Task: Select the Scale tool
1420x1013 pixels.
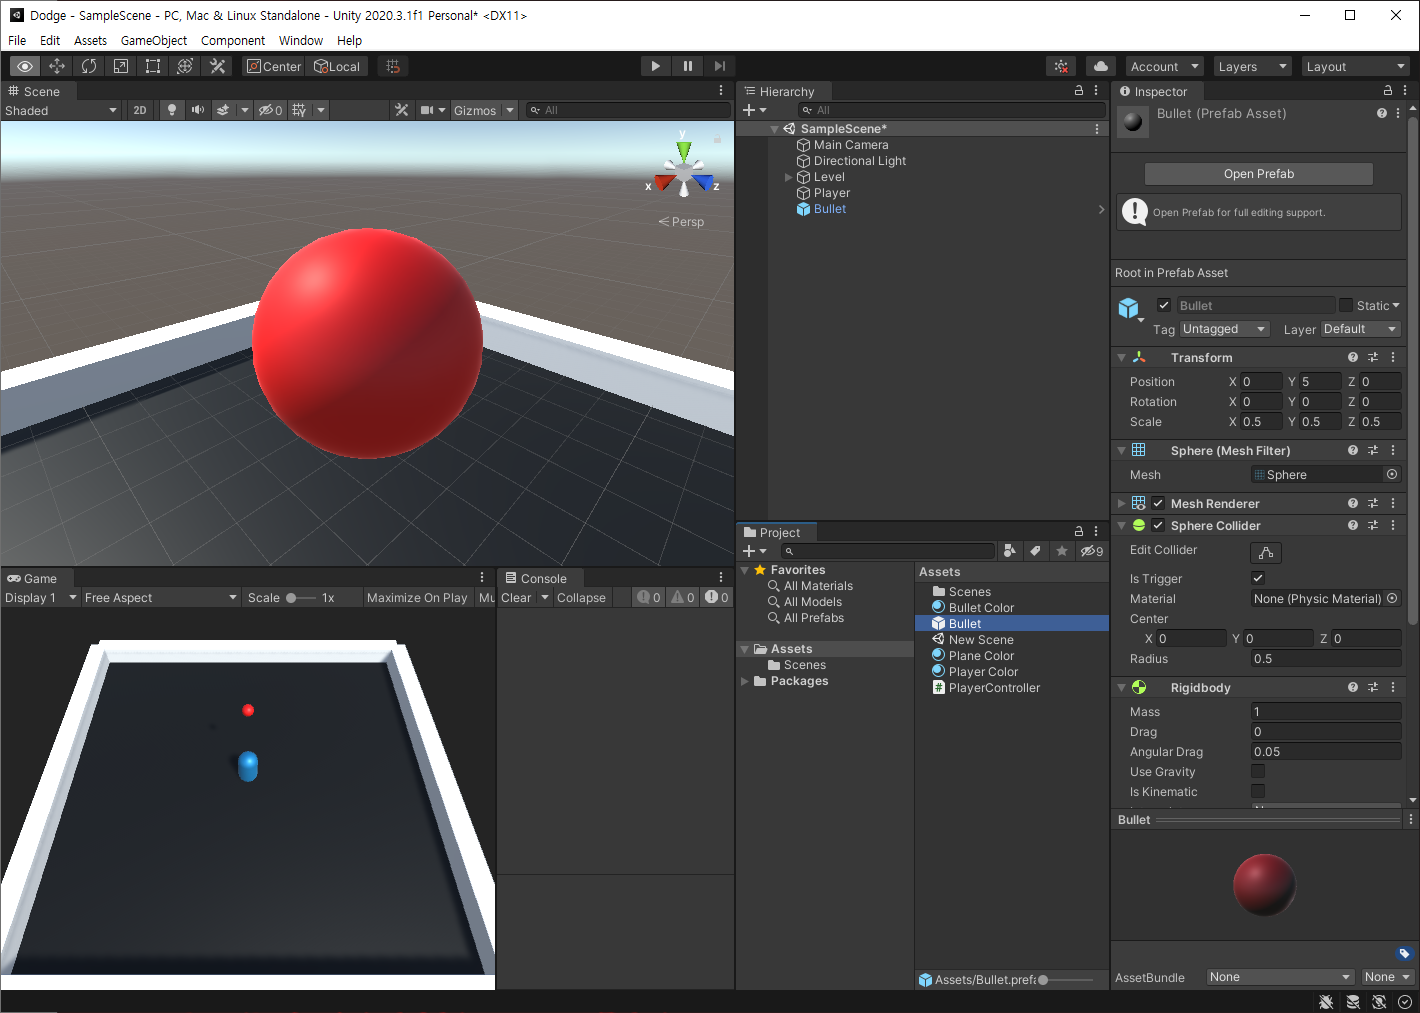Action: coord(121,66)
